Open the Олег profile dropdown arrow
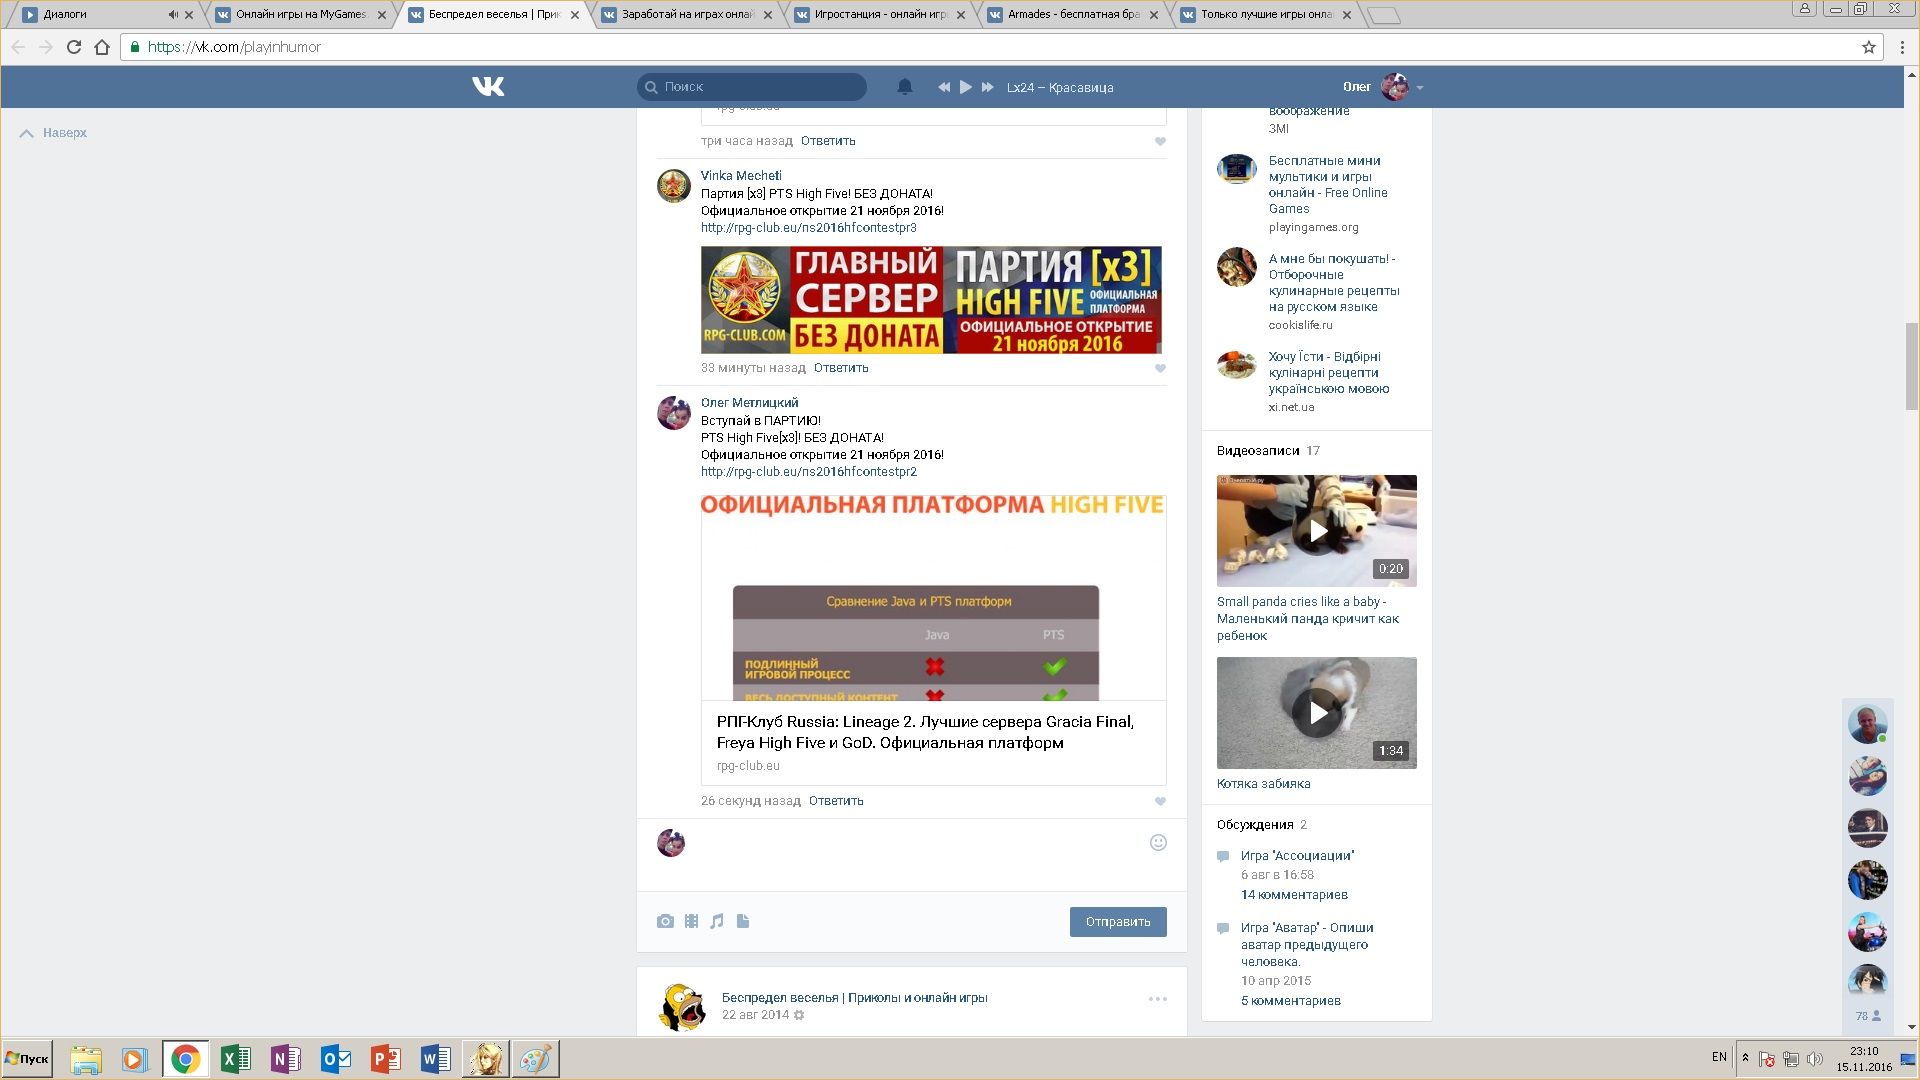Viewport: 1920px width, 1080px height. [1420, 88]
